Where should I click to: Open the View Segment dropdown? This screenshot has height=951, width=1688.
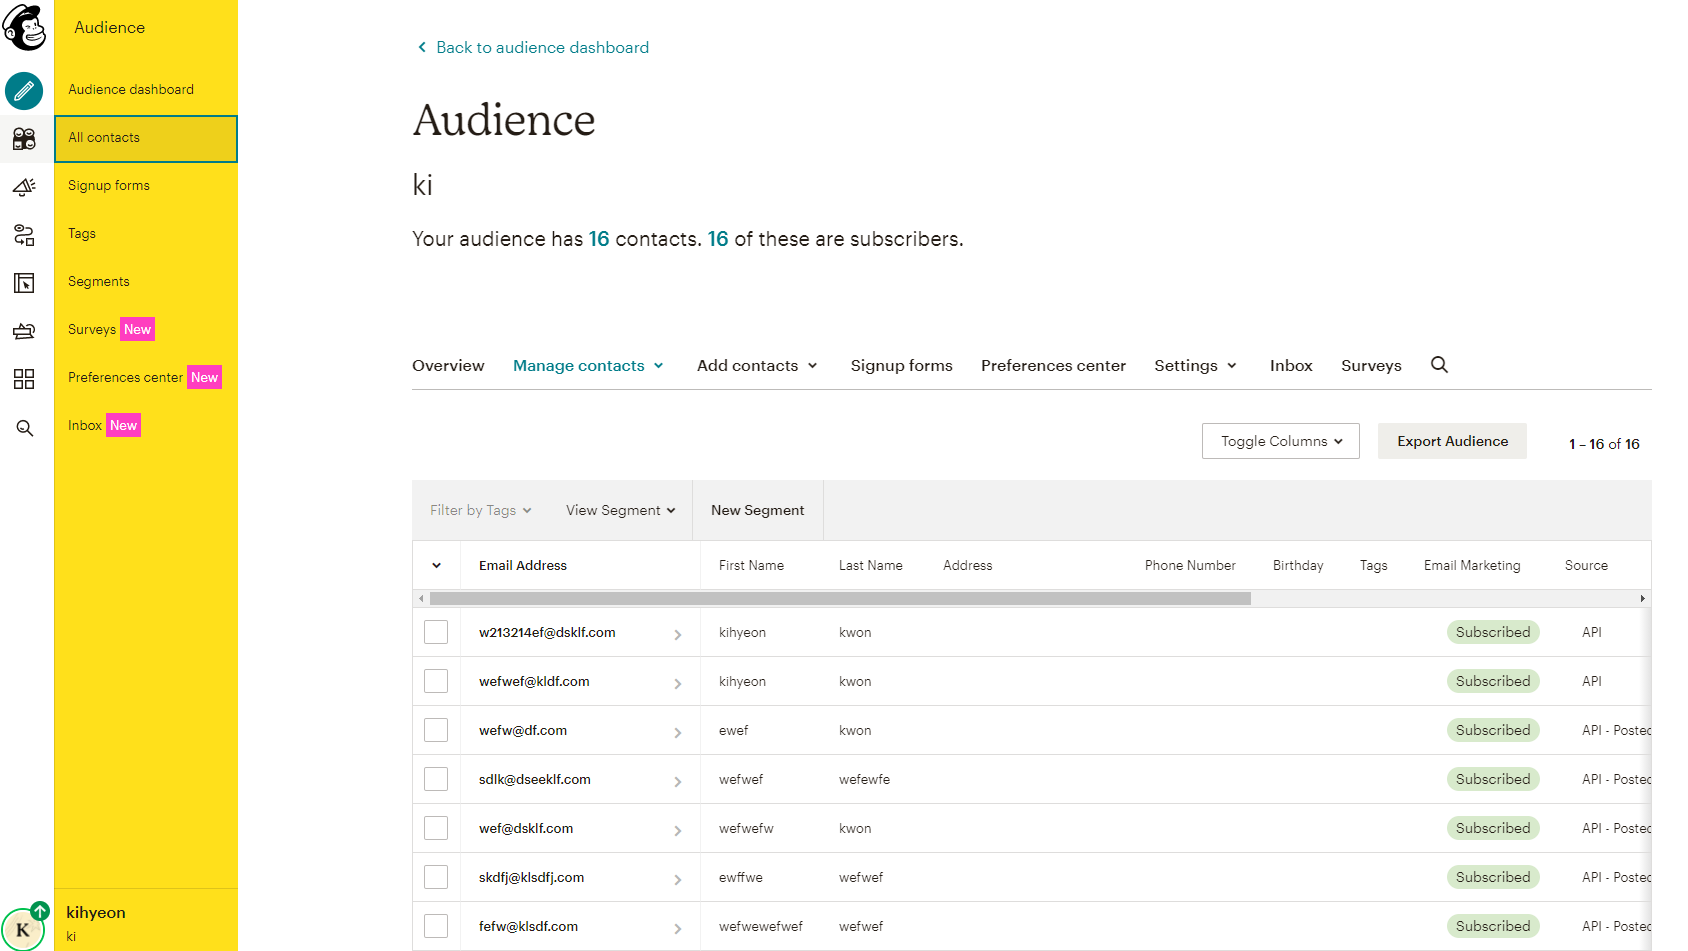click(x=621, y=510)
